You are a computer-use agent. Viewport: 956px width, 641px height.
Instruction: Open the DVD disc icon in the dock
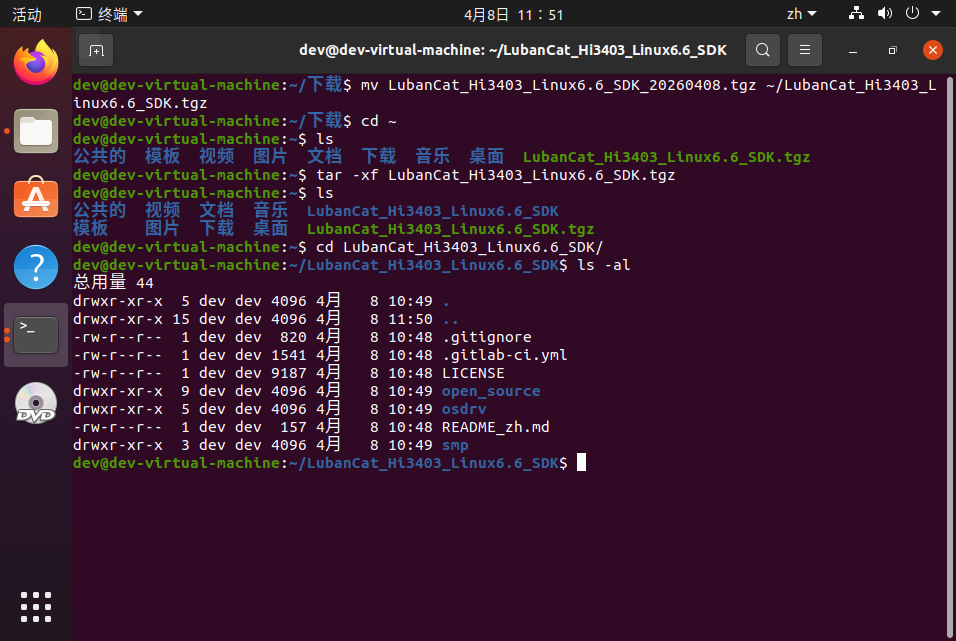[35, 403]
